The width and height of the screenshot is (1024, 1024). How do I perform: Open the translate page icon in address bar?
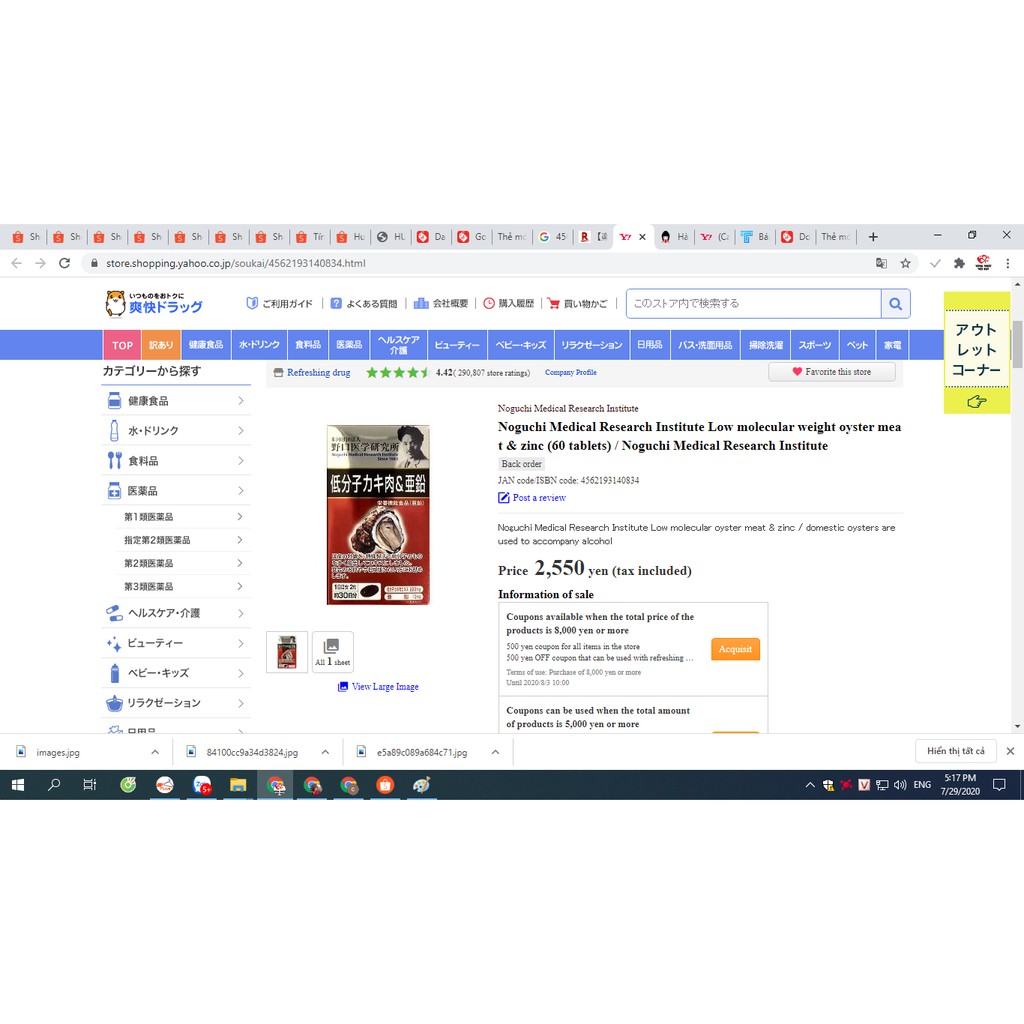pyautogui.click(x=881, y=263)
